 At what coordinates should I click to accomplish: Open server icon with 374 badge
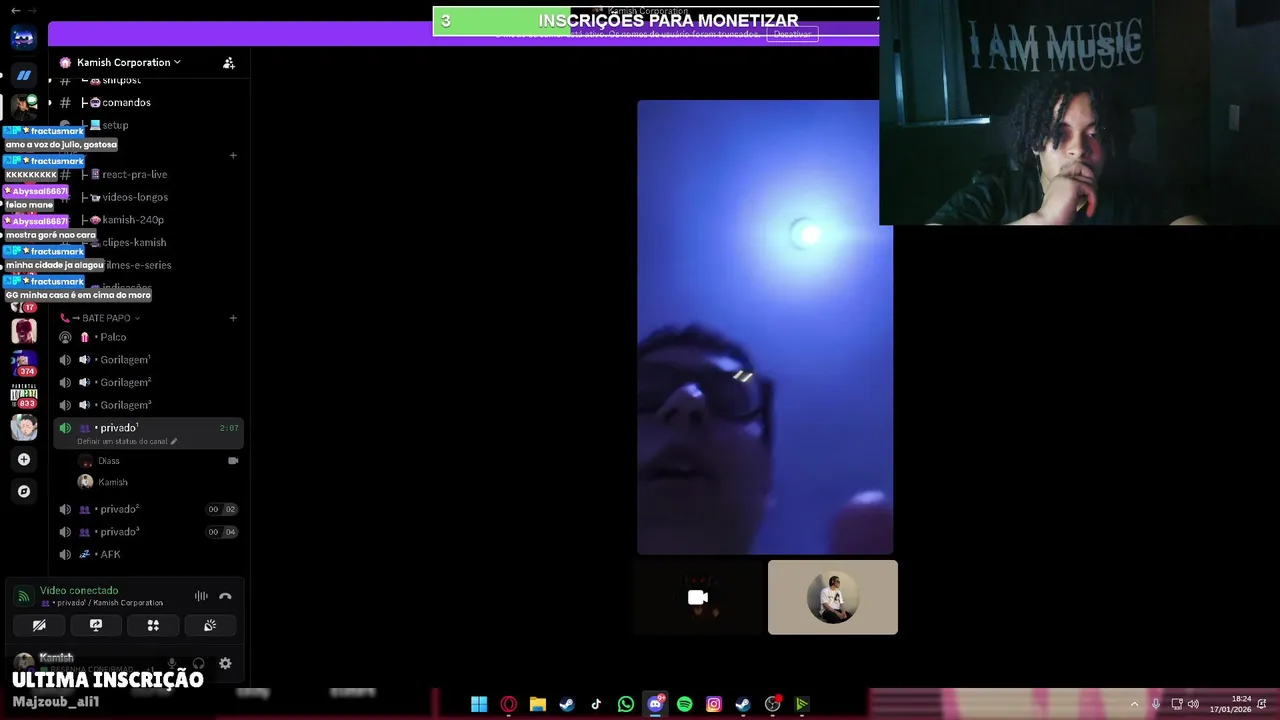[24, 362]
